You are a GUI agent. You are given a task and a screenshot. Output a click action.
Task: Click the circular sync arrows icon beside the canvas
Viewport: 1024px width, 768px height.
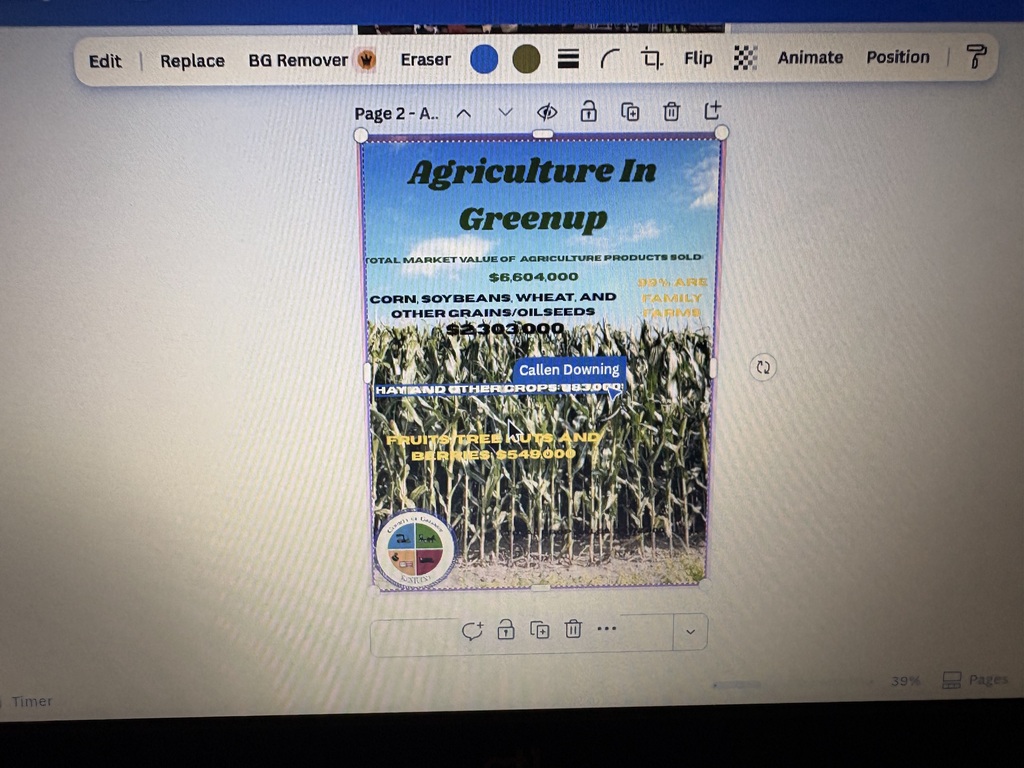763,367
